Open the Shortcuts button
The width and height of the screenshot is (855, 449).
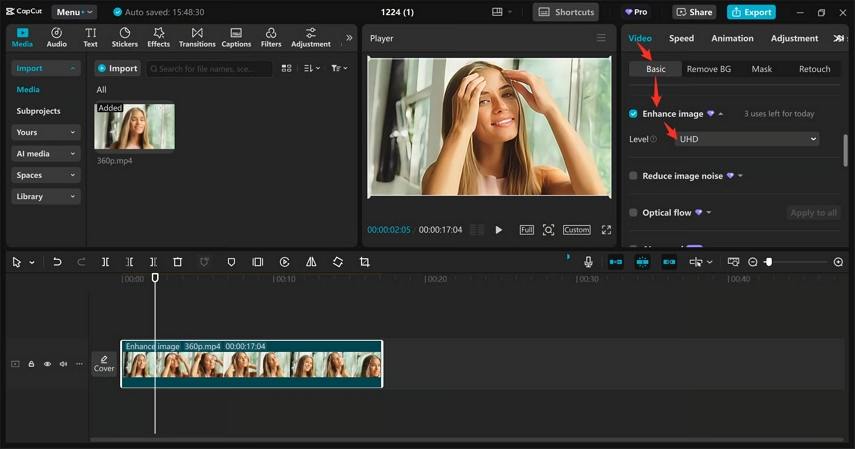tap(565, 12)
